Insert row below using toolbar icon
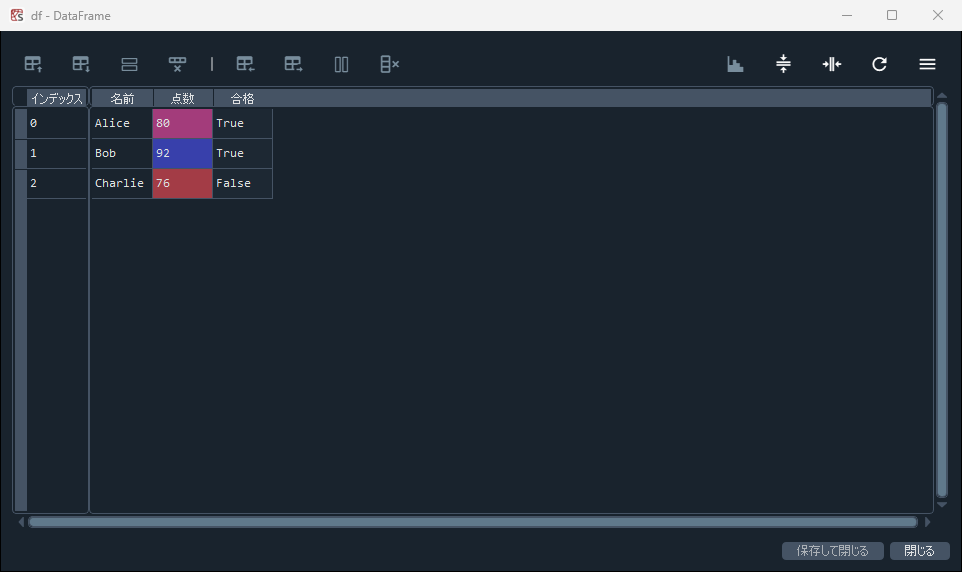The image size is (962, 572). pyautogui.click(x=81, y=64)
